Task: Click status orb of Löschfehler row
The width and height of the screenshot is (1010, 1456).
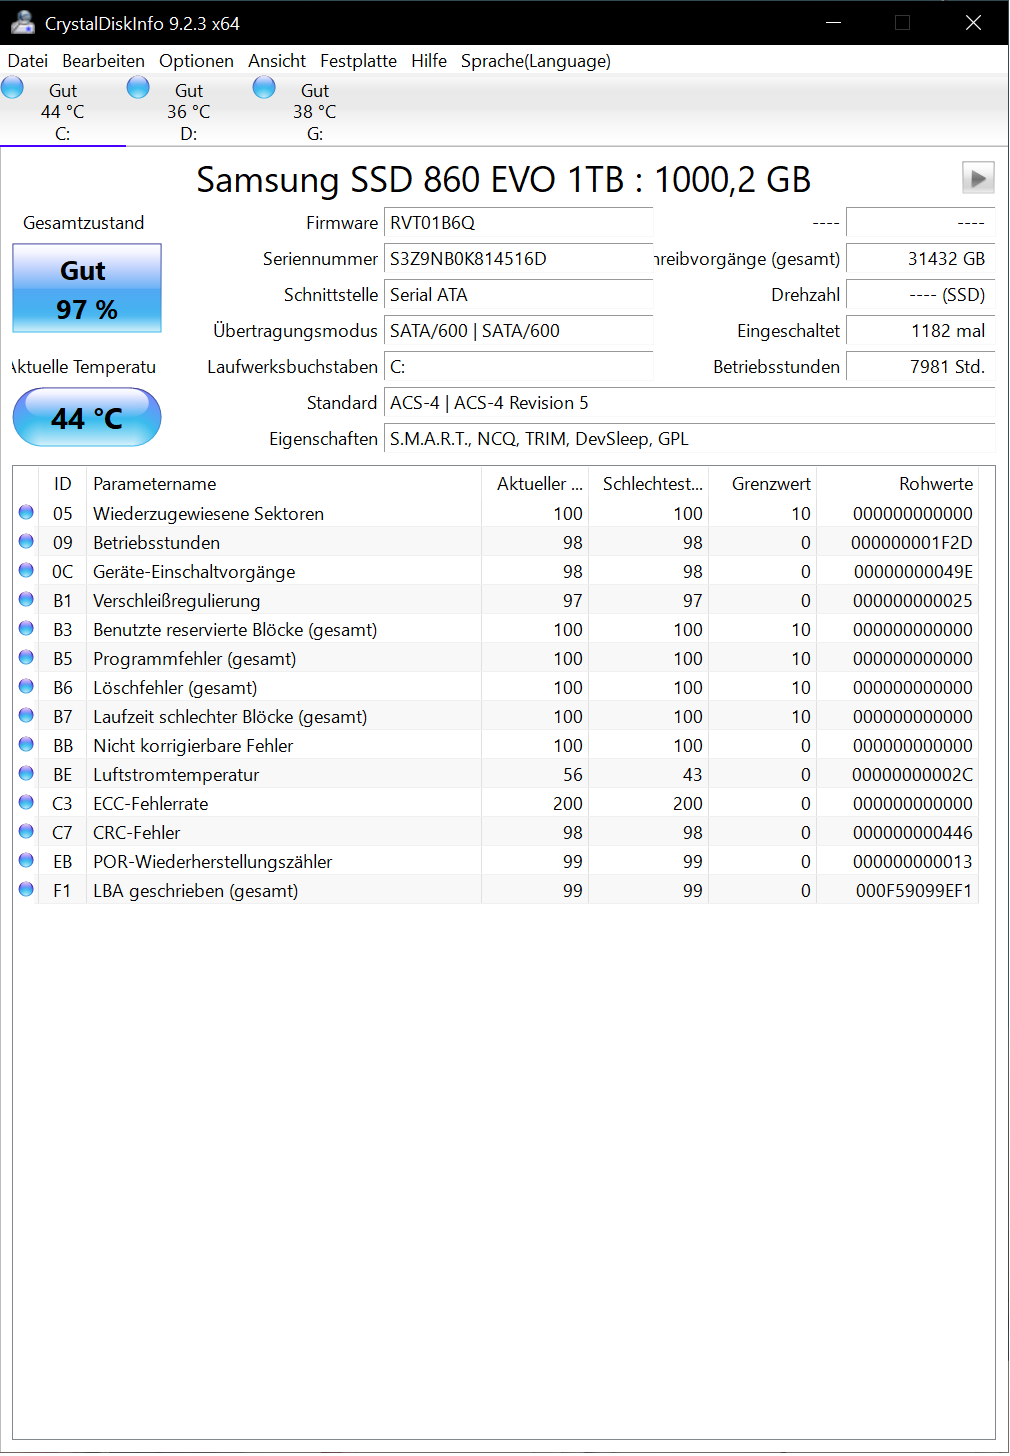Action: point(26,686)
